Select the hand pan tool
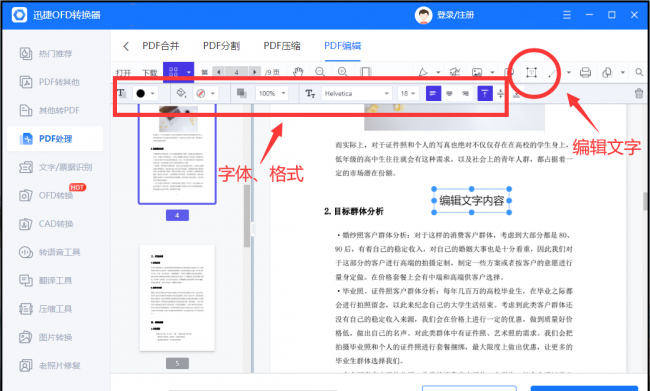Viewport: 650px width, 391px height. 298,72
